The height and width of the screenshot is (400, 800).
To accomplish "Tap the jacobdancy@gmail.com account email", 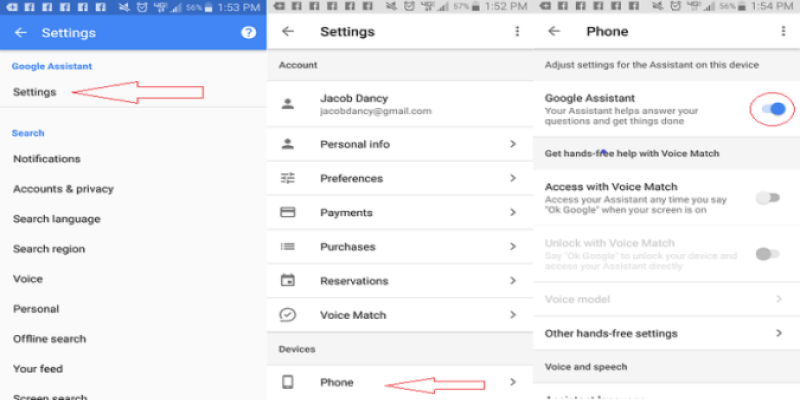I will [376, 111].
